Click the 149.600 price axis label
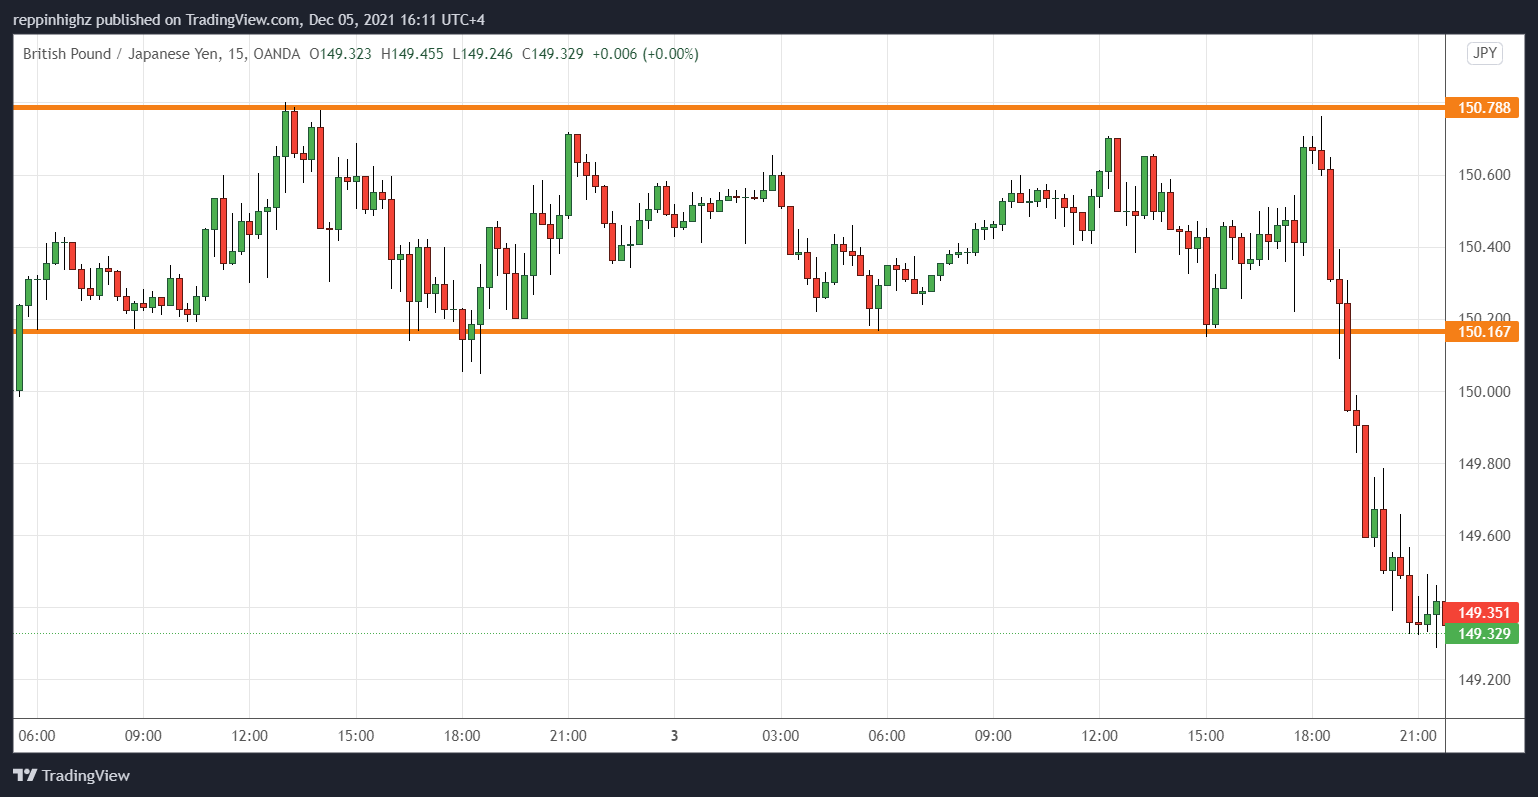Viewport: 1538px width, 797px height. click(x=1484, y=535)
